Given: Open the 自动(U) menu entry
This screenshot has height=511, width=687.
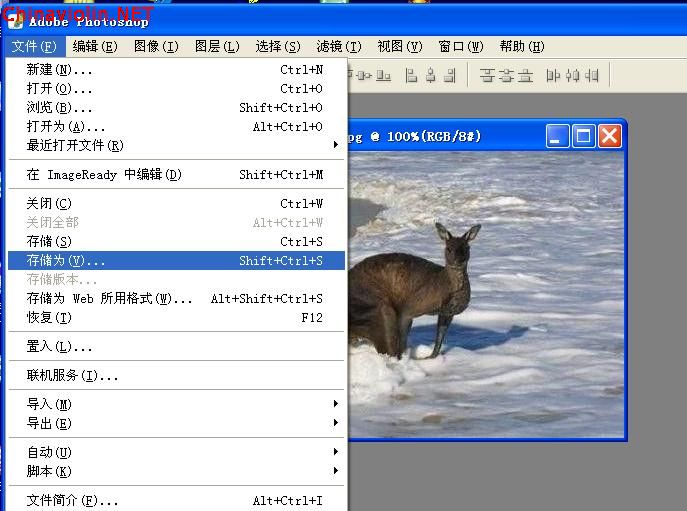Looking at the screenshot, I should tap(176, 452).
